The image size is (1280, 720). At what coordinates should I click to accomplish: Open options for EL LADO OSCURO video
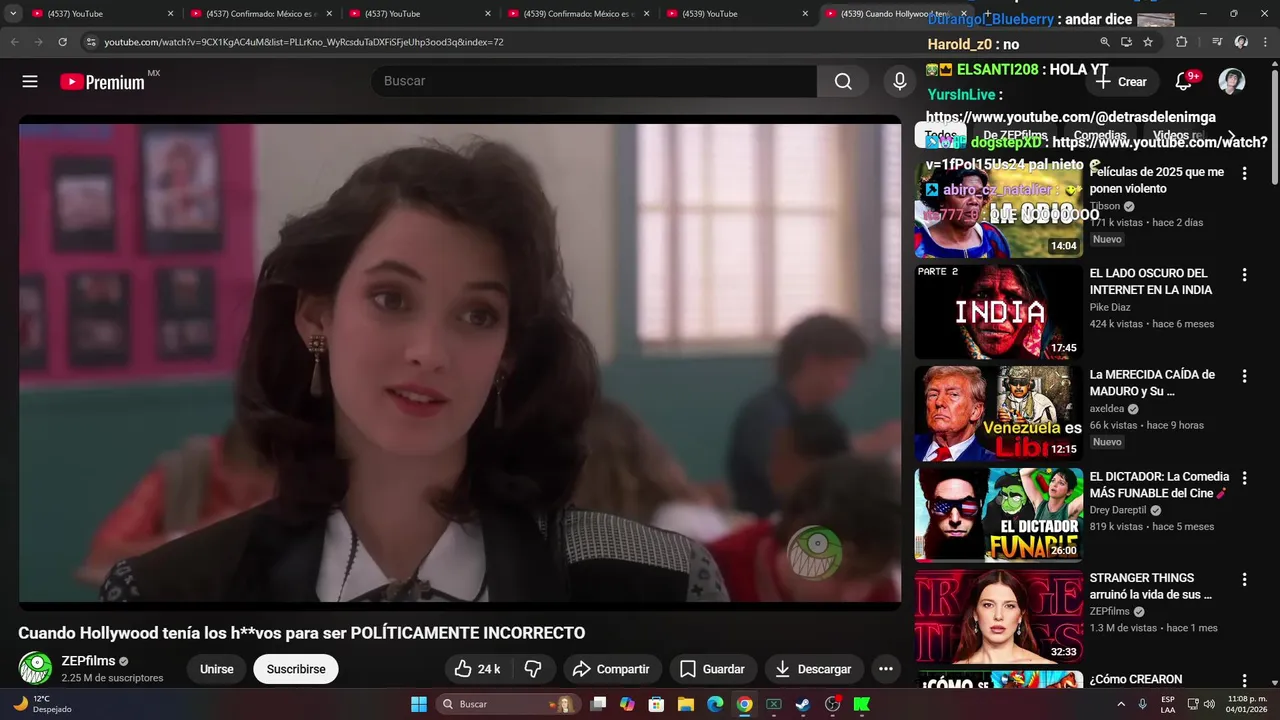tap(1244, 274)
